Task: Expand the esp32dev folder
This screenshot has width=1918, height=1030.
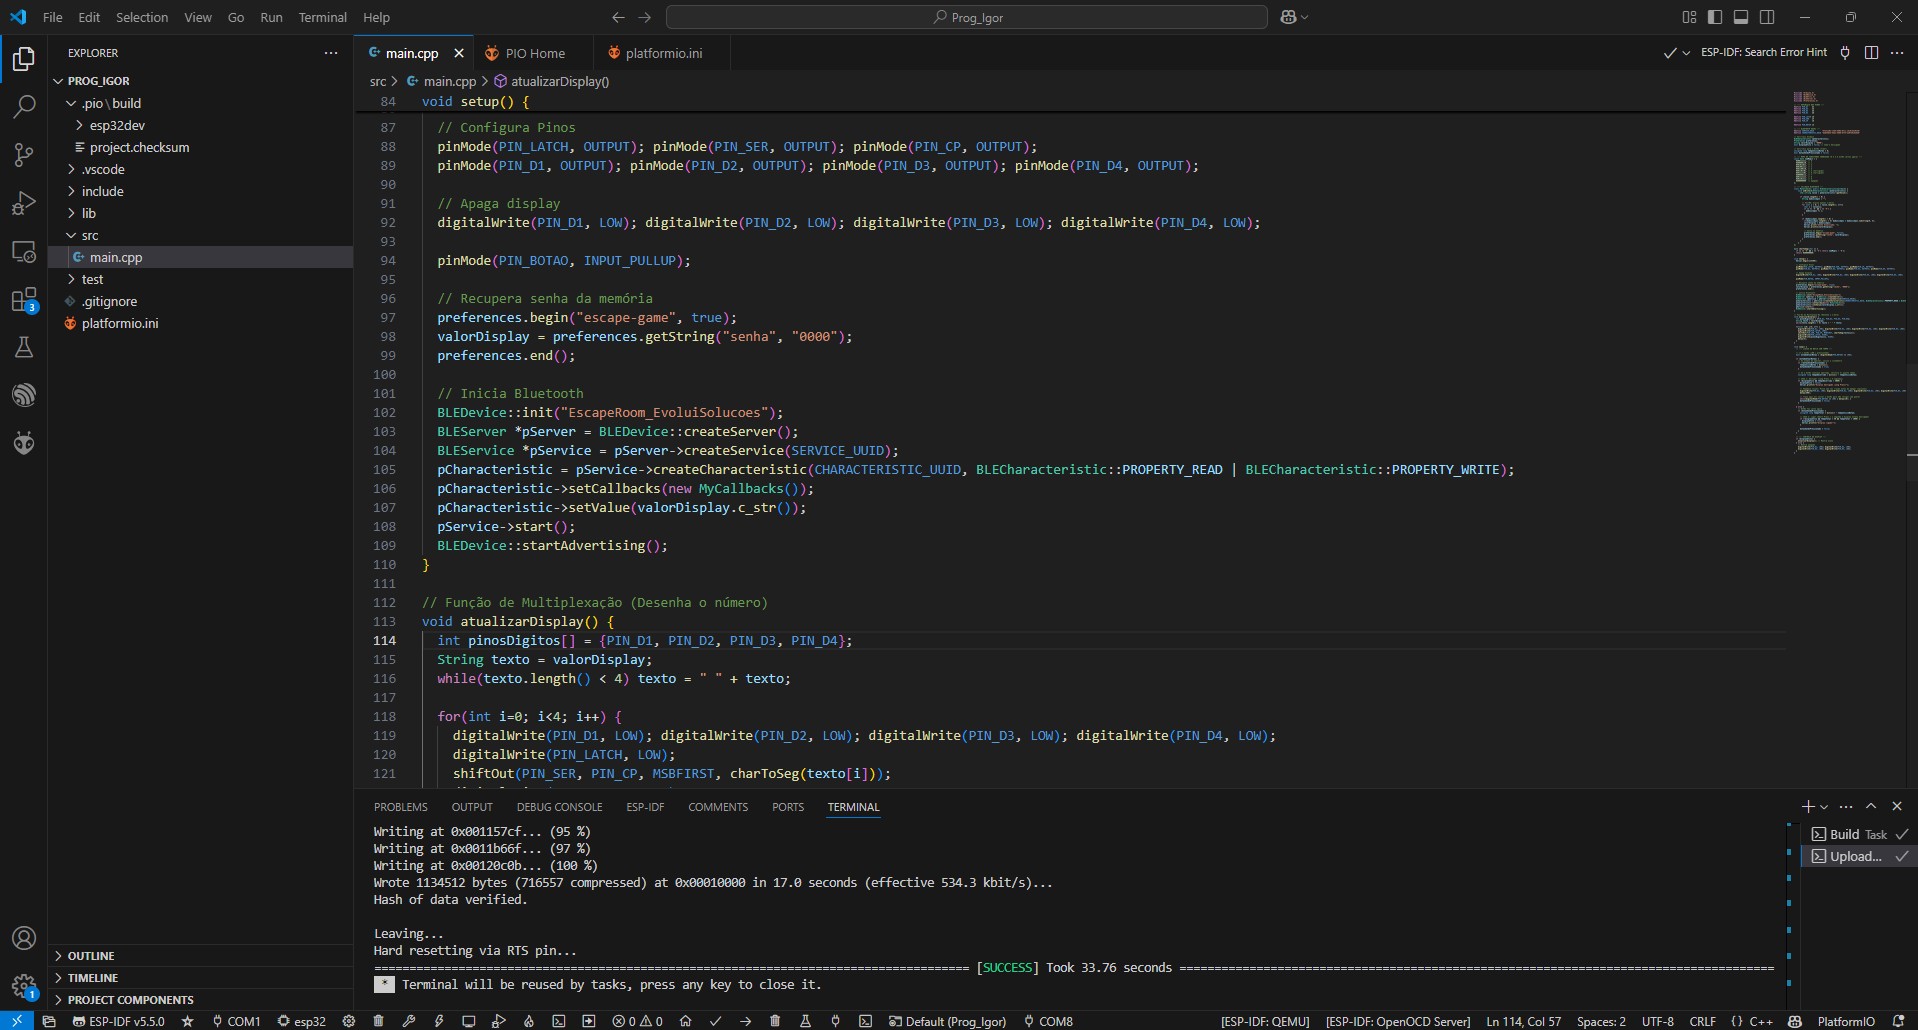Action: click(200, 125)
